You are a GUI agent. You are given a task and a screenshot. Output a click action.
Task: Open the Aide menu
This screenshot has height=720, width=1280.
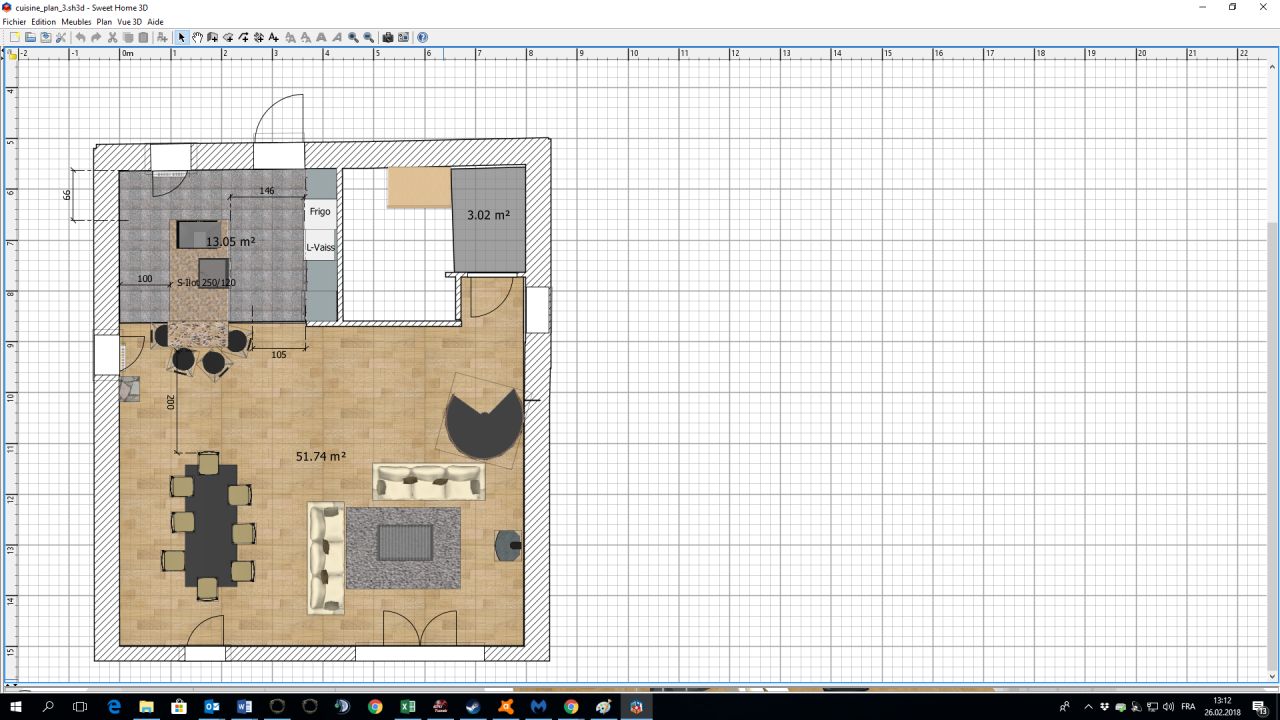[x=155, y=21]
